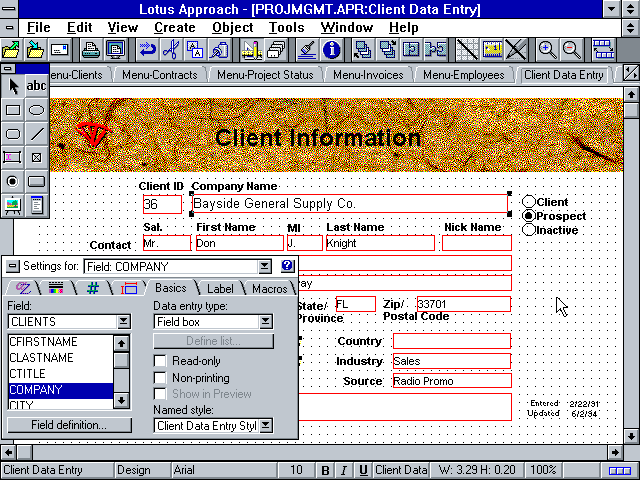This screenshot has height=480, width=640.
Task: Click the Paste glue-bottle toolbar icon
Action: click(x=219, y=50)
